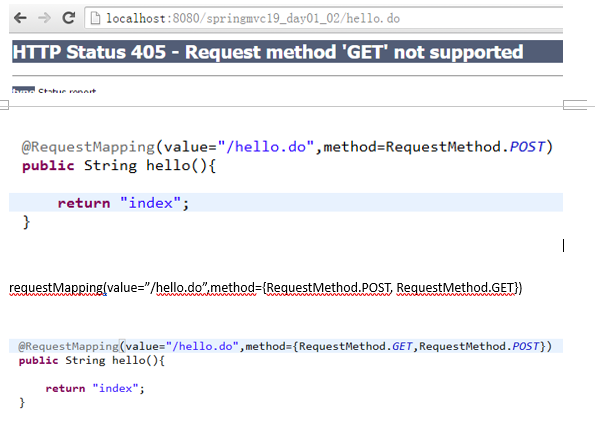The image size is (595, 428).
Task: Focus the localhost:8080 address bar
Action: pos(324,18)
